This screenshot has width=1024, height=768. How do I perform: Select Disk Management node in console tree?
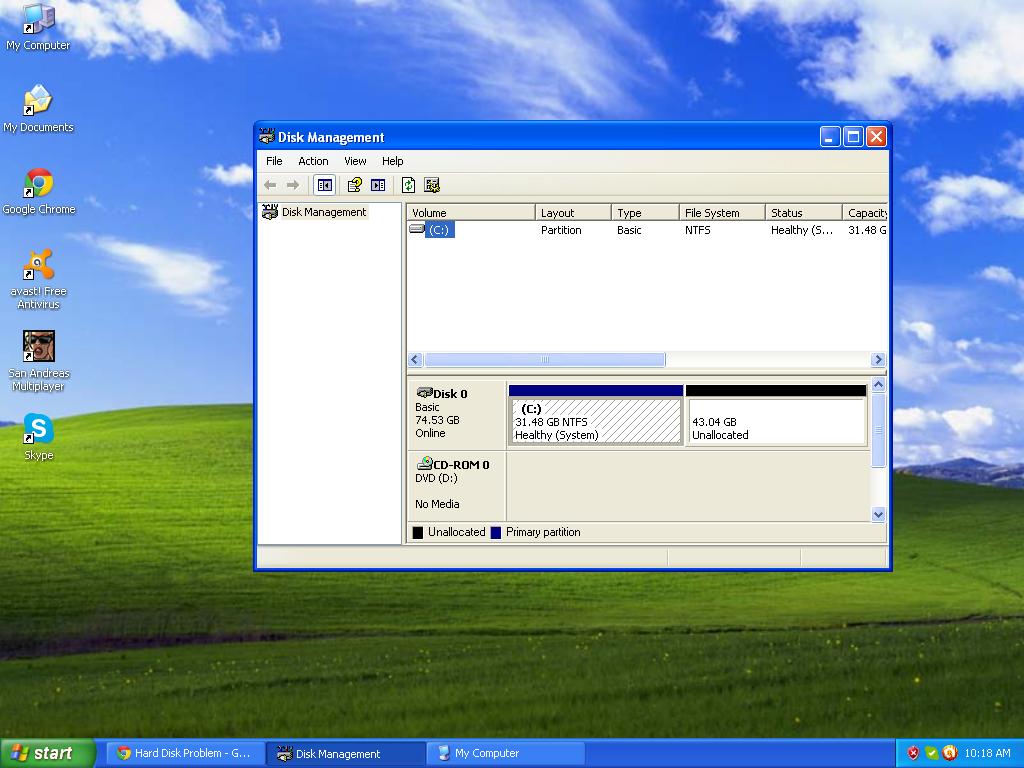coord(323,212)
